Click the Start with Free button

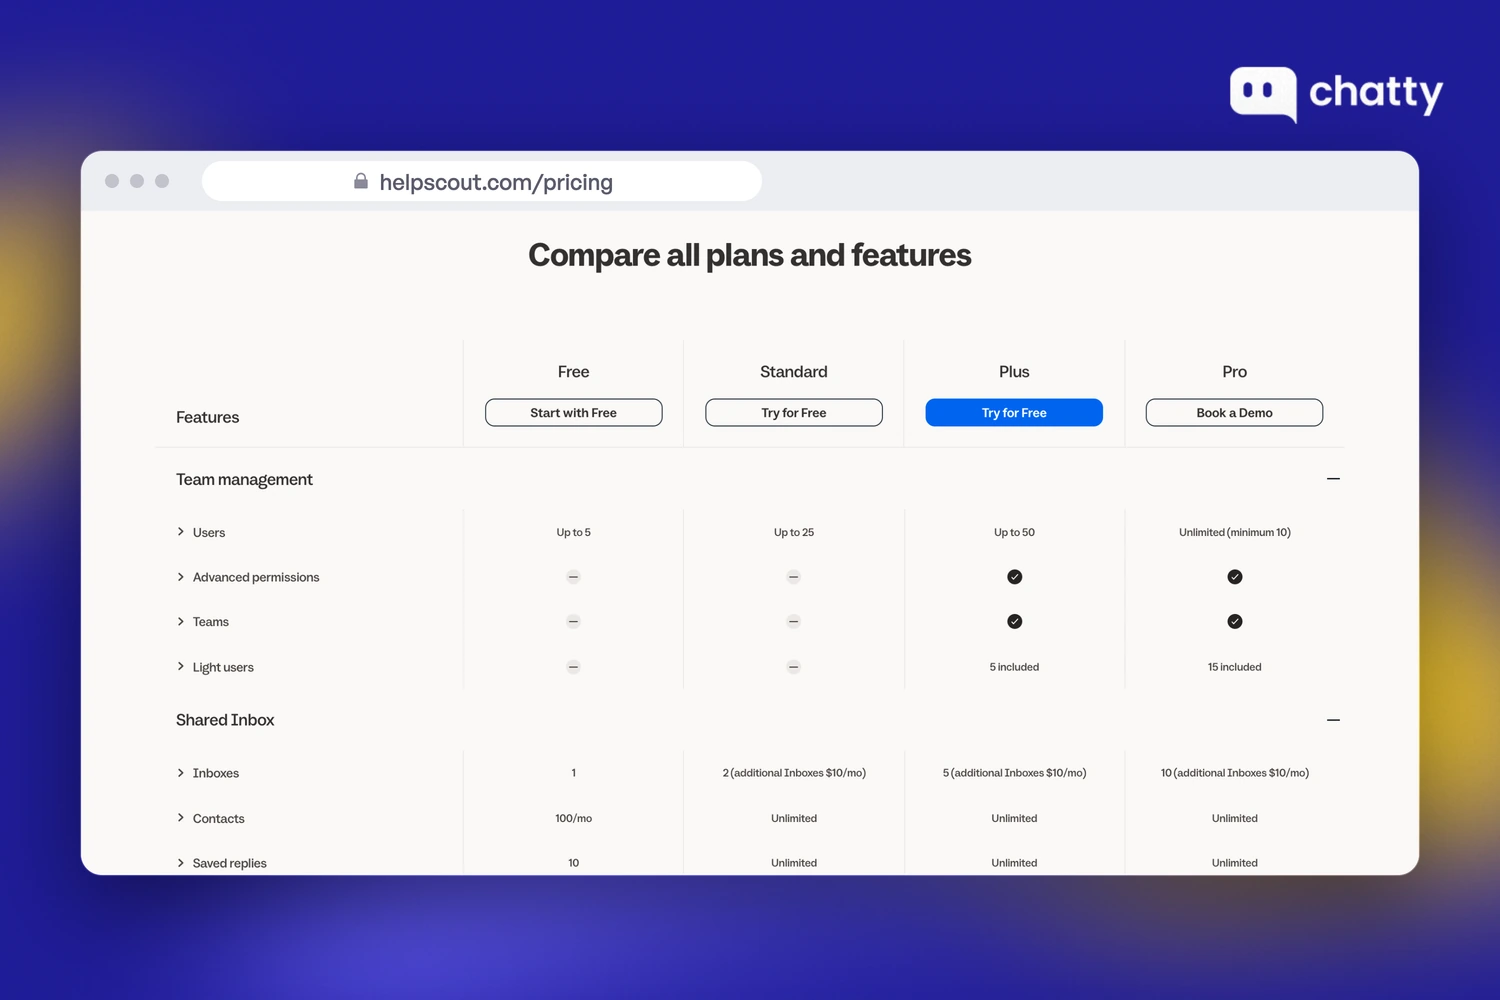click(x=573, y=413)
